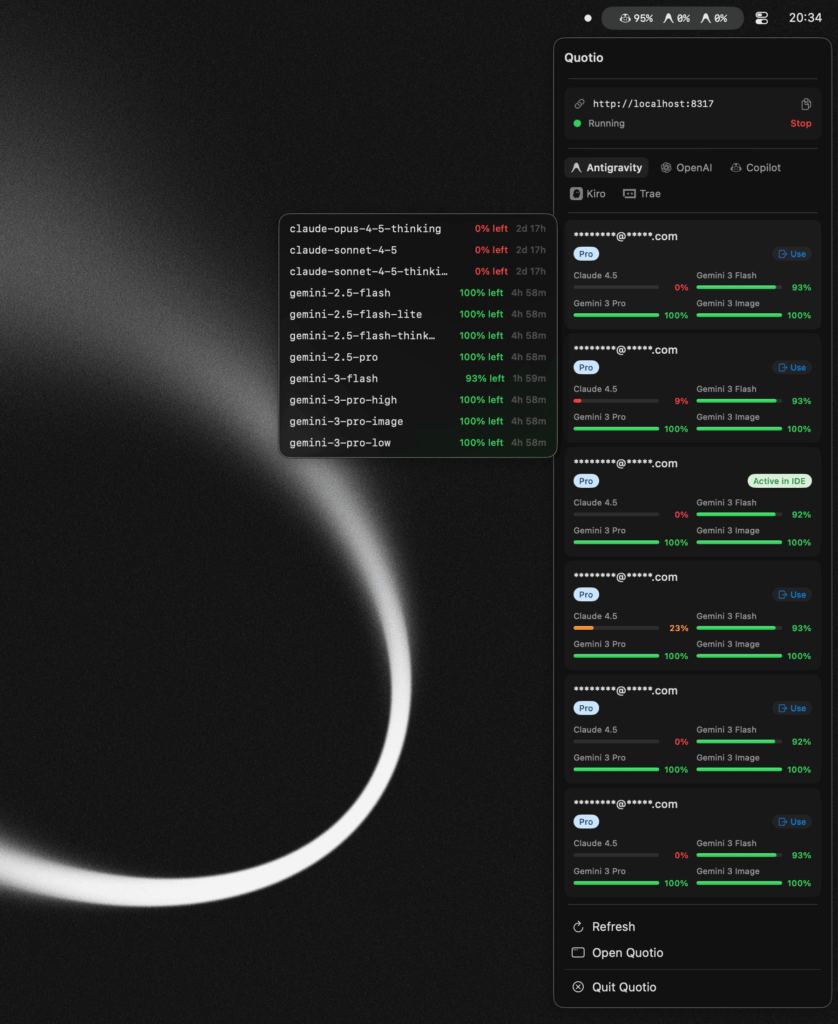
Task: Click the OpenAI provider icon
Action: [x=666, y=168]
